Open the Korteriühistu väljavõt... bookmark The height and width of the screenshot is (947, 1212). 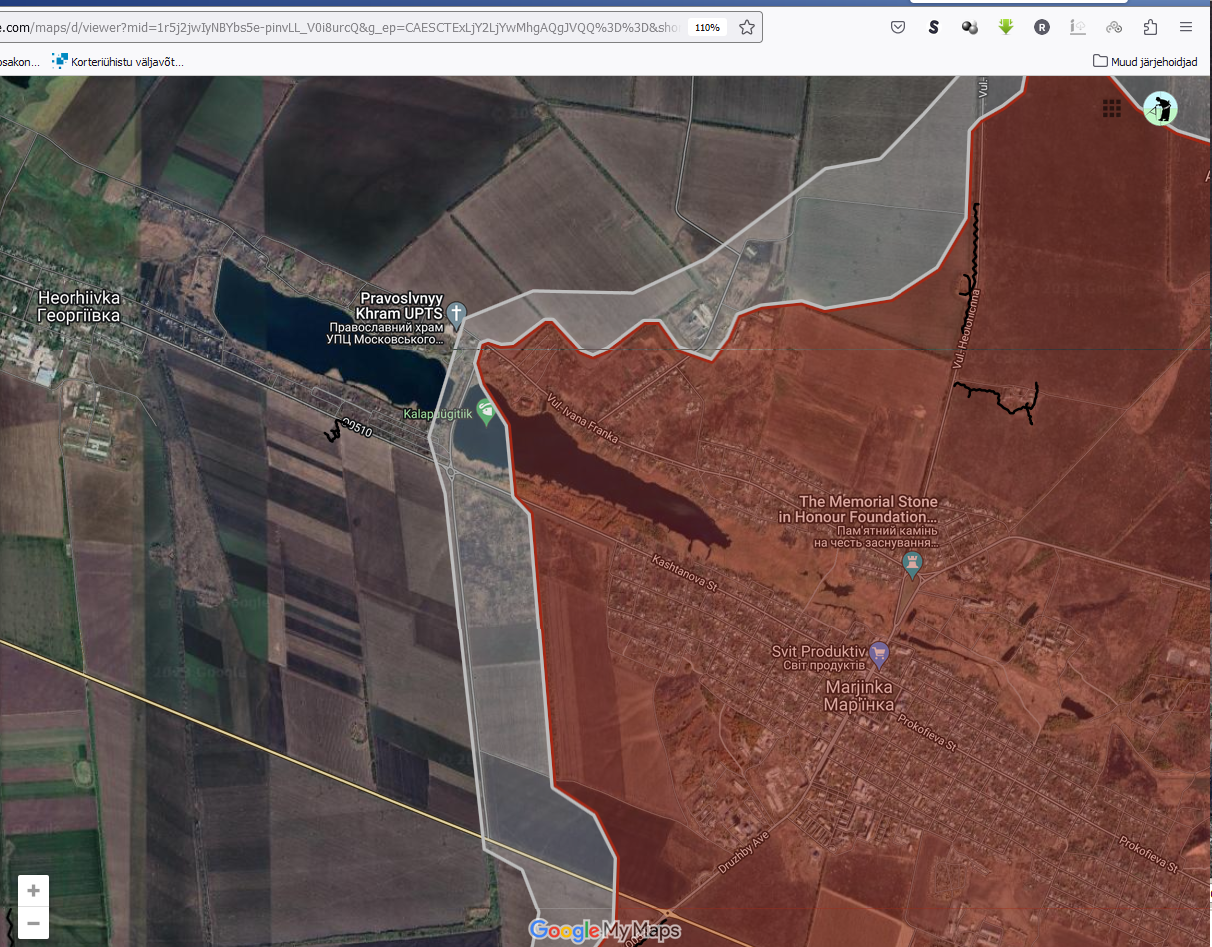click(118, 62)
